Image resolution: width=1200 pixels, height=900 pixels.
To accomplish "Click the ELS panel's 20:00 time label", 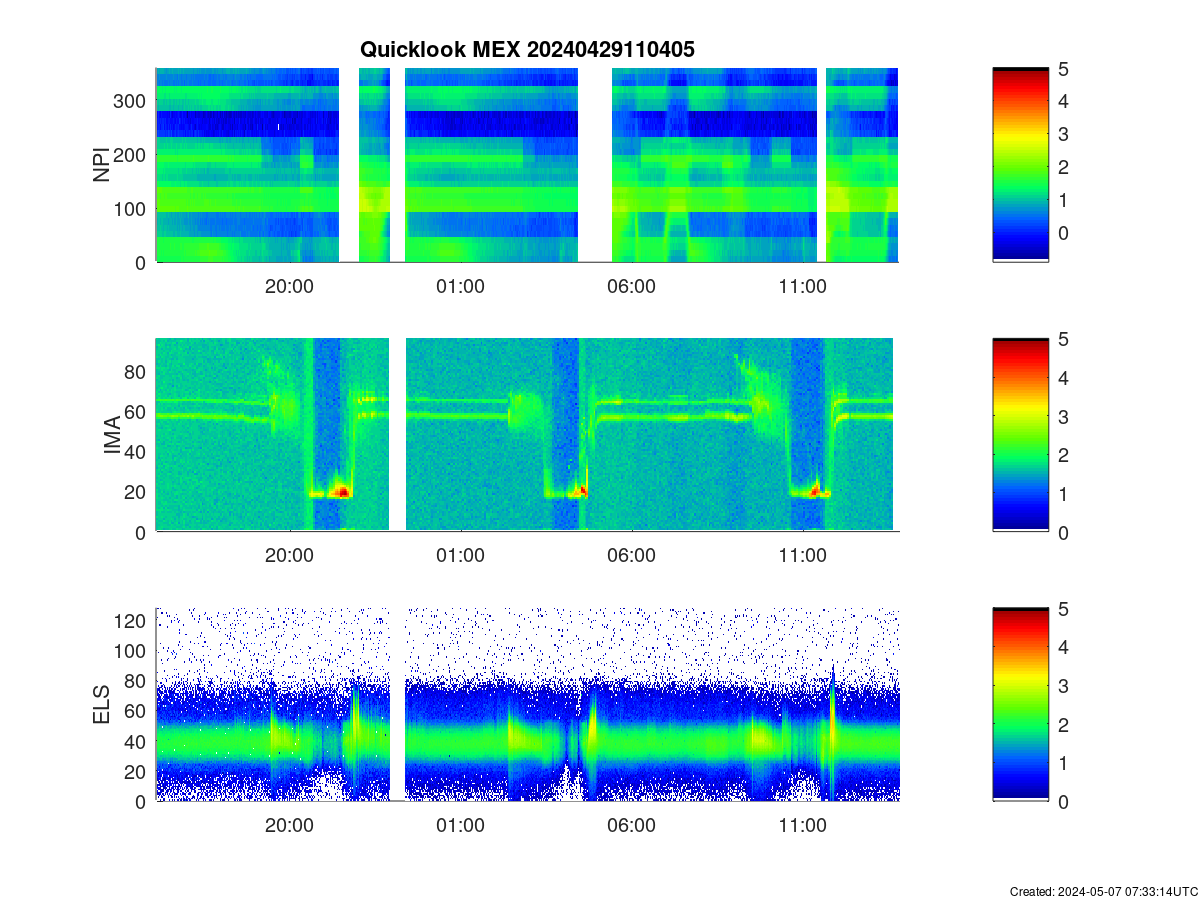I will [x=289, y=826].
